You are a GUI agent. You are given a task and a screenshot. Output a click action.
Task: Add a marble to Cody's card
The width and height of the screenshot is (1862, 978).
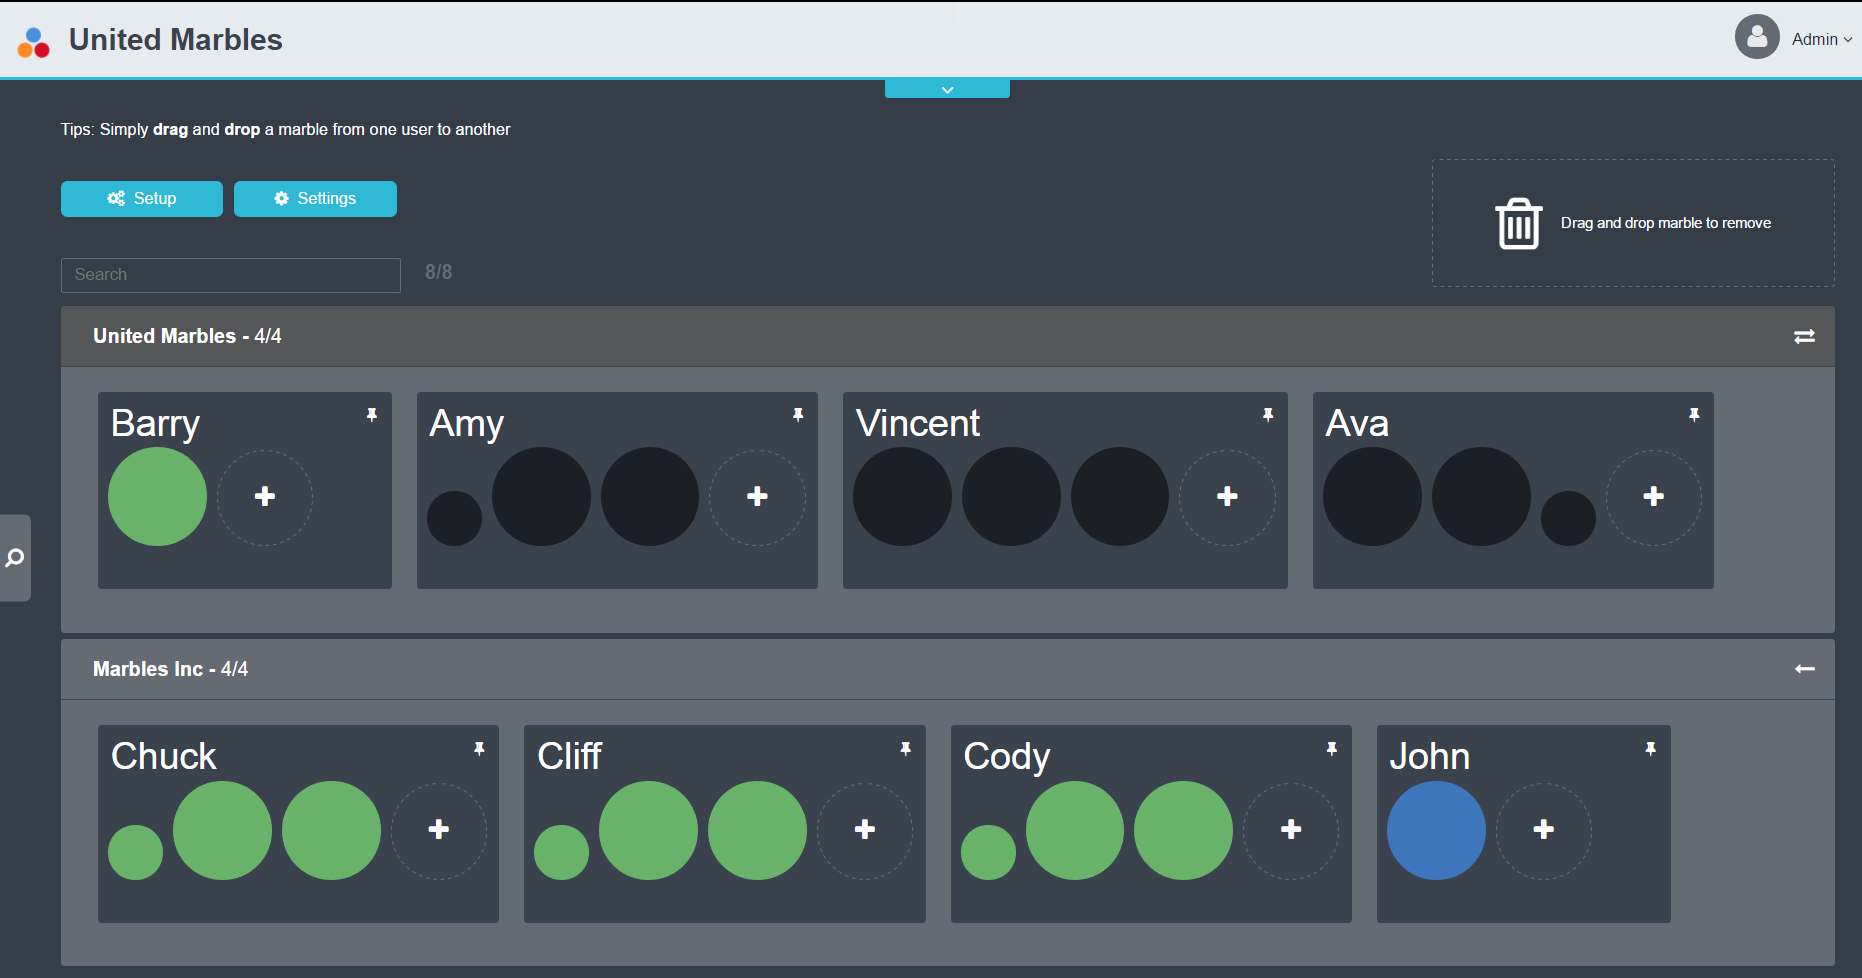pos(1291,830)
